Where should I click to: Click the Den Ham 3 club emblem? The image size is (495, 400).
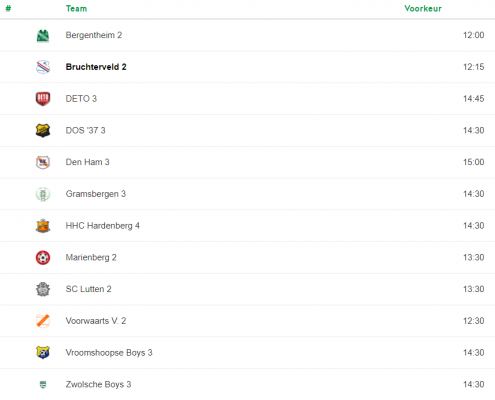pos(43,162)
